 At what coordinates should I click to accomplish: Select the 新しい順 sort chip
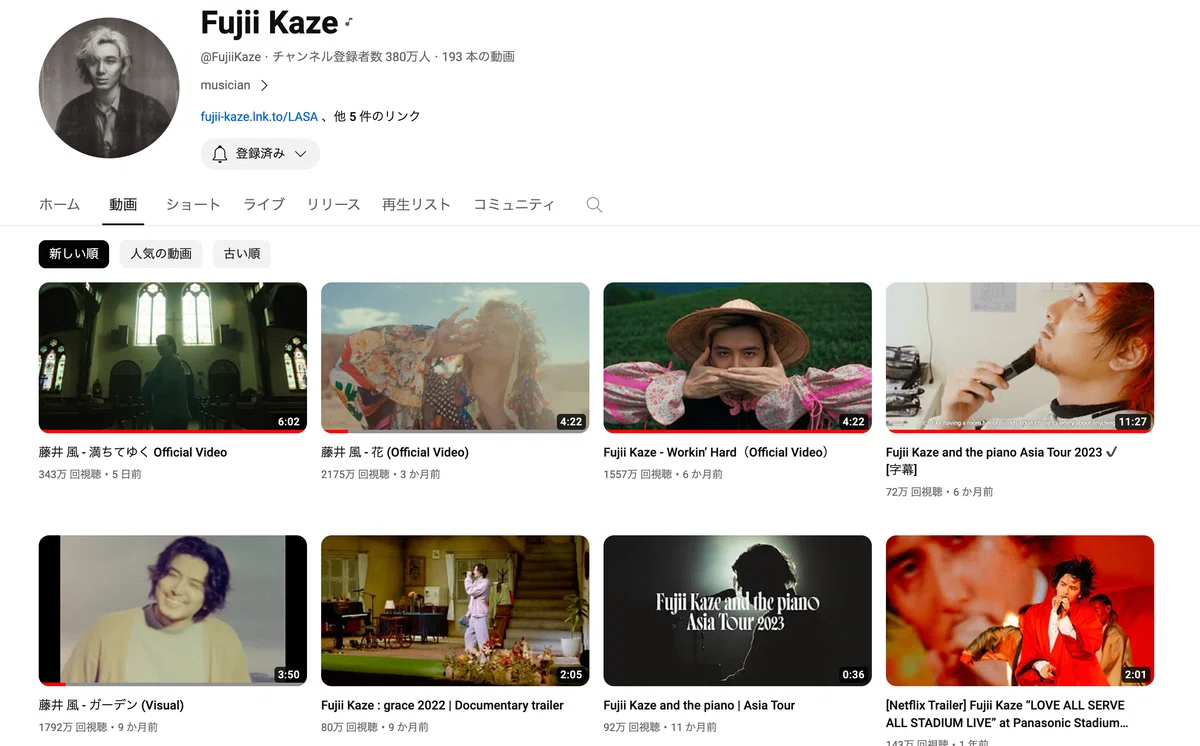74,254
